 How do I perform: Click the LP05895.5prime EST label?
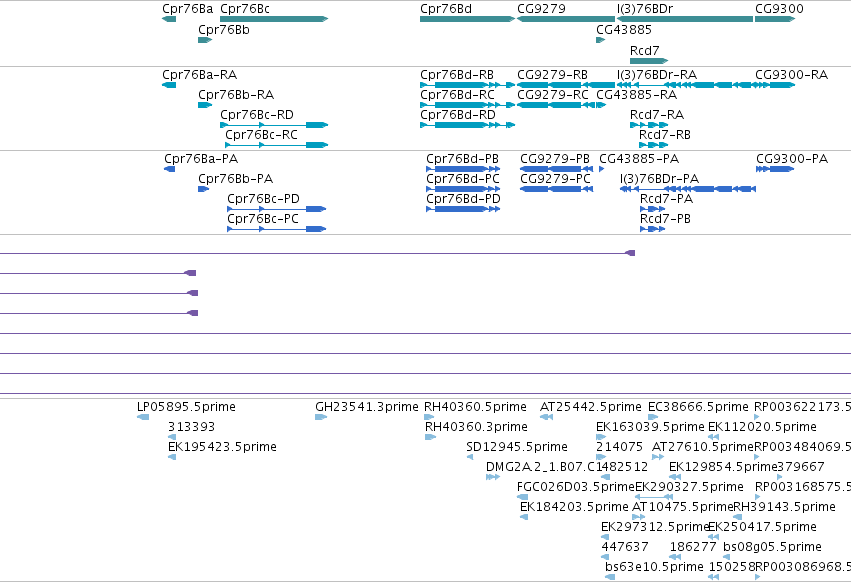[186, 407]
